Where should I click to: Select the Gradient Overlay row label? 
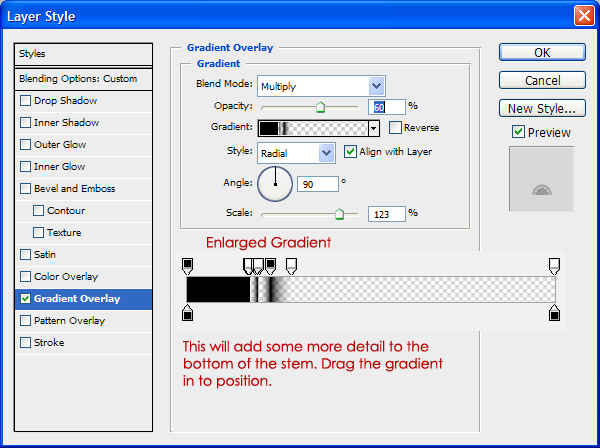tap(77, 299)
